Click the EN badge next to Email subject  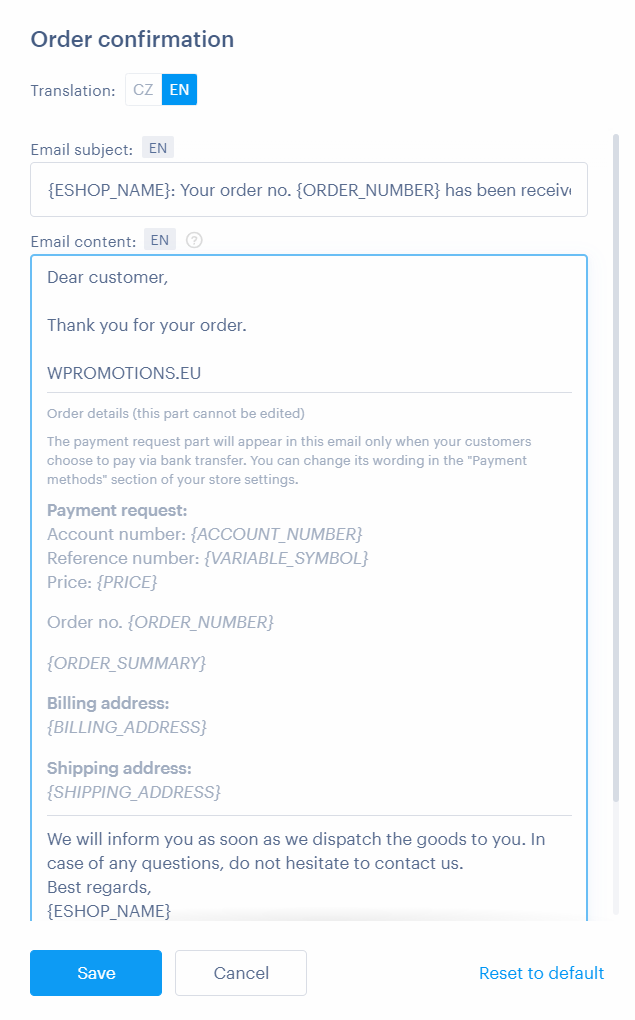point(157,148)
